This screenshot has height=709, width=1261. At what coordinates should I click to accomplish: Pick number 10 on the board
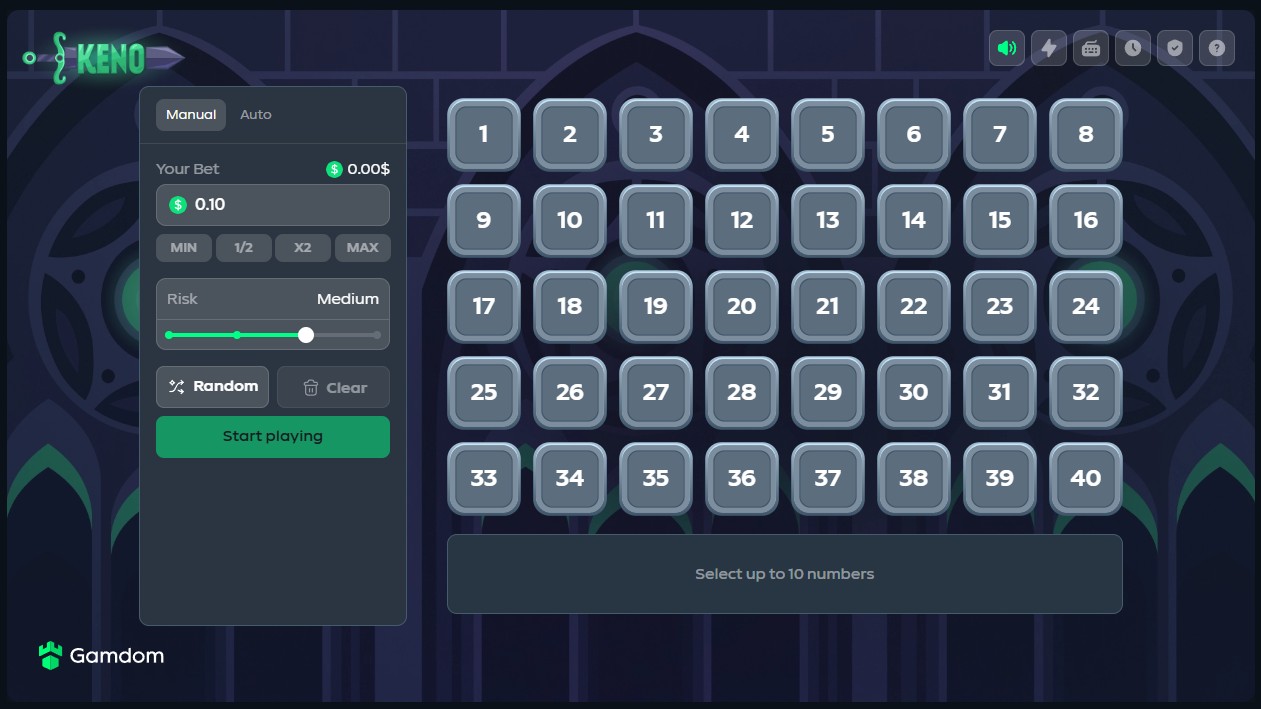pos(570,221)
